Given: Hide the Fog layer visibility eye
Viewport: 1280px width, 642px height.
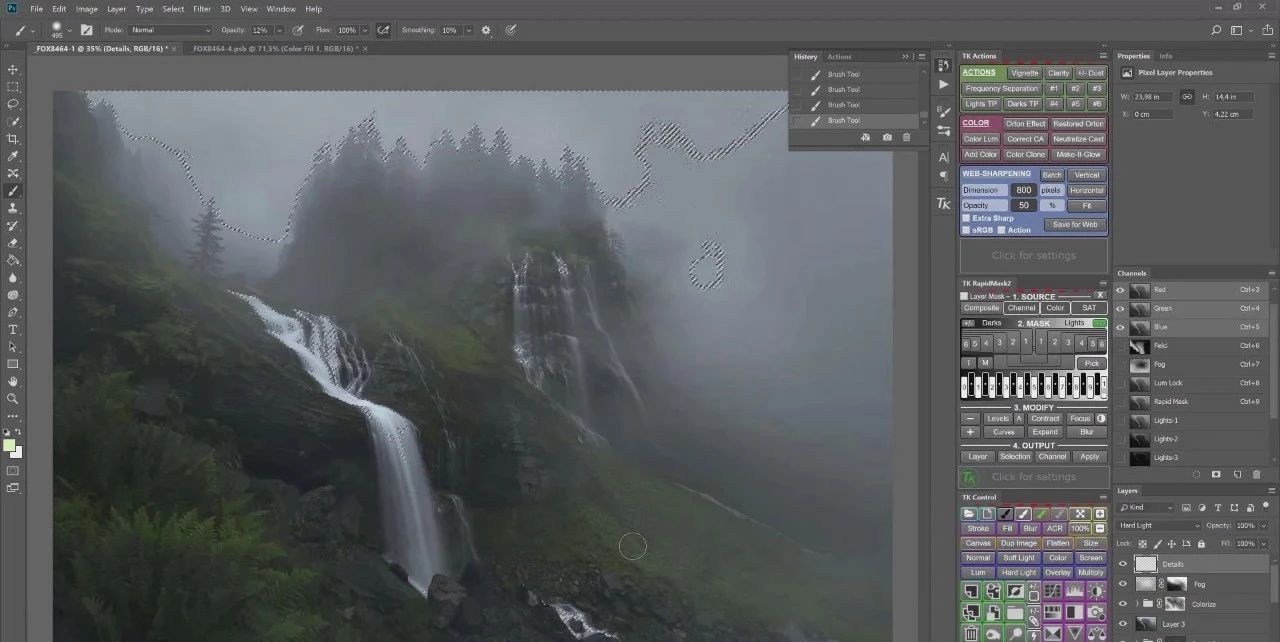Looking at the screenshot, I should click(1123, 584).
